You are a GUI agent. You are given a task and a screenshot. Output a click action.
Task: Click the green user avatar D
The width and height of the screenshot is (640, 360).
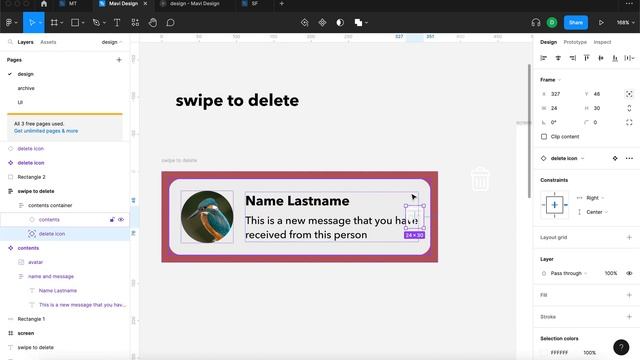(552, 22)
